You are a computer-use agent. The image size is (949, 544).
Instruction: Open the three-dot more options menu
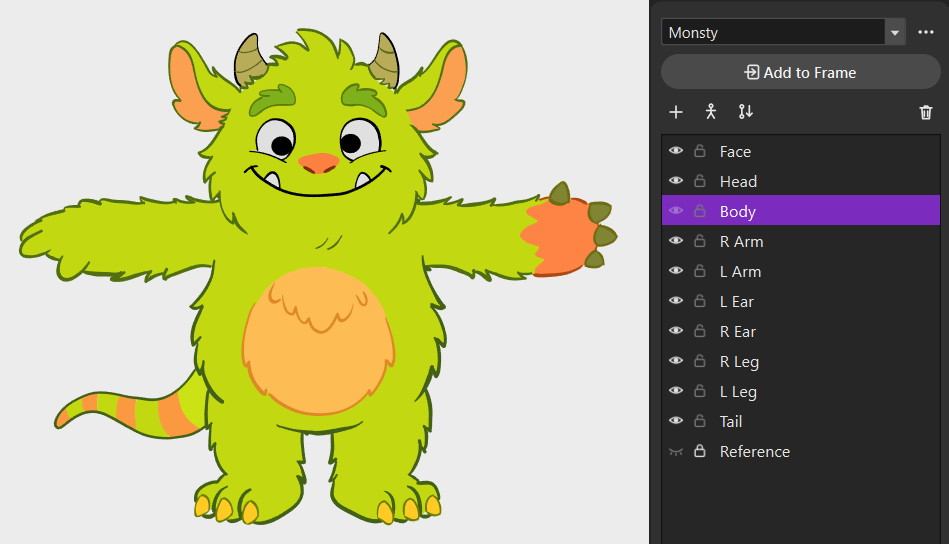point(925,33)
